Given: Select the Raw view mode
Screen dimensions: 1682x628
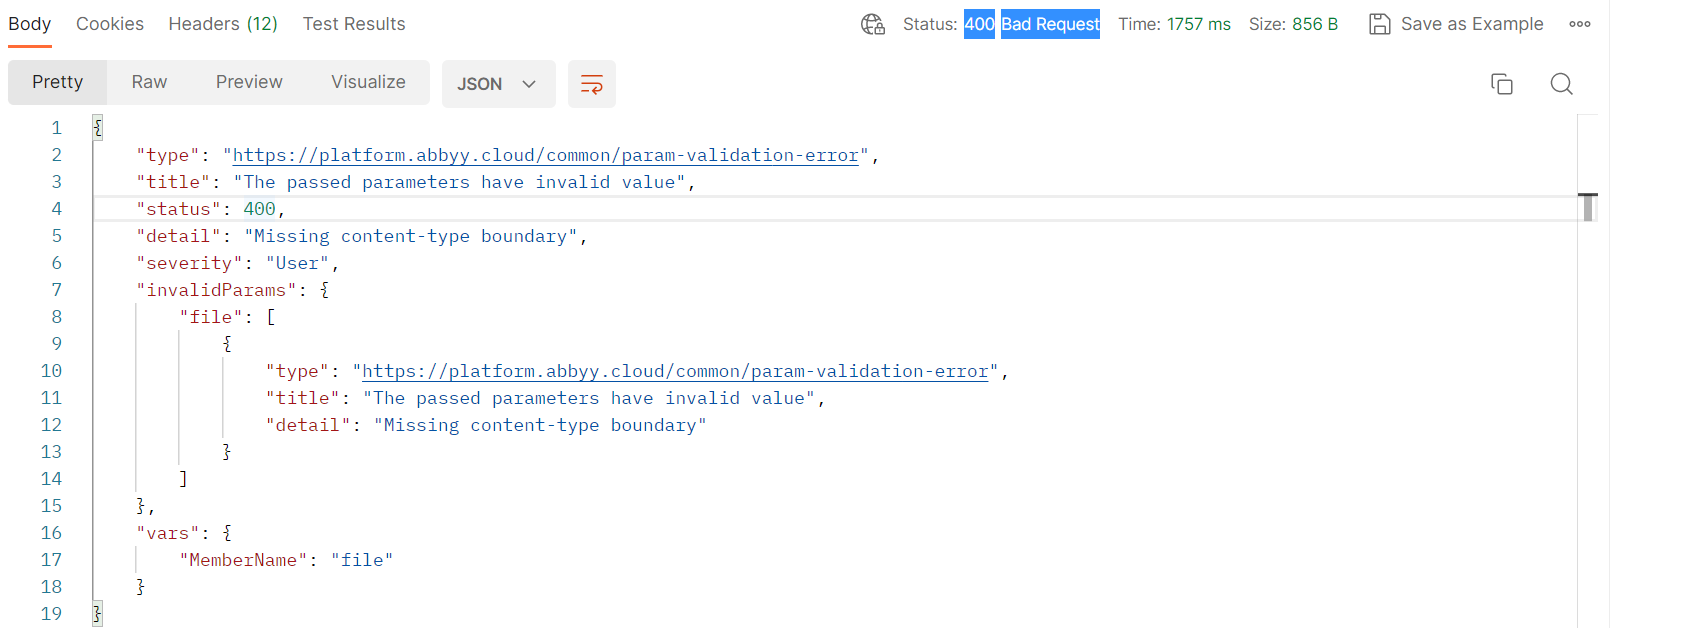Looking at the screenshot, I should (149, 82).
